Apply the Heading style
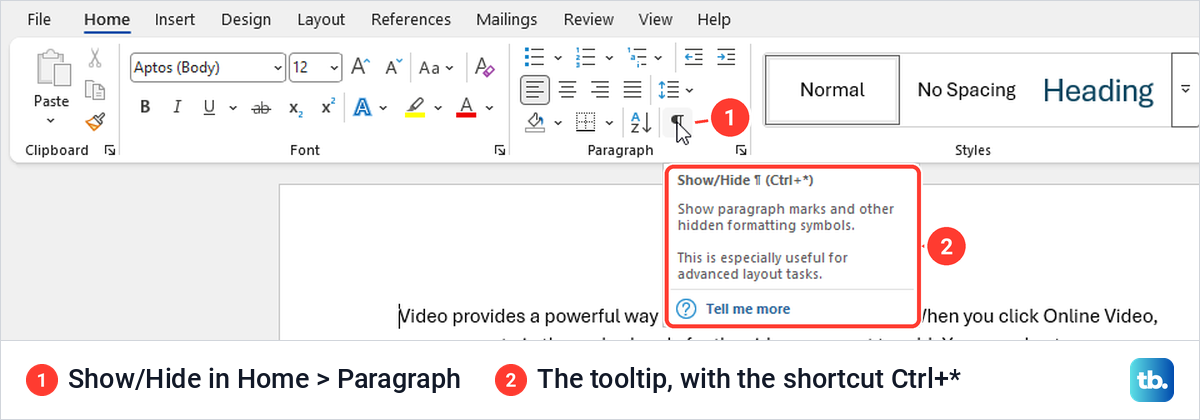This screenshot has height=420, width=1200. click(1098, 90)
